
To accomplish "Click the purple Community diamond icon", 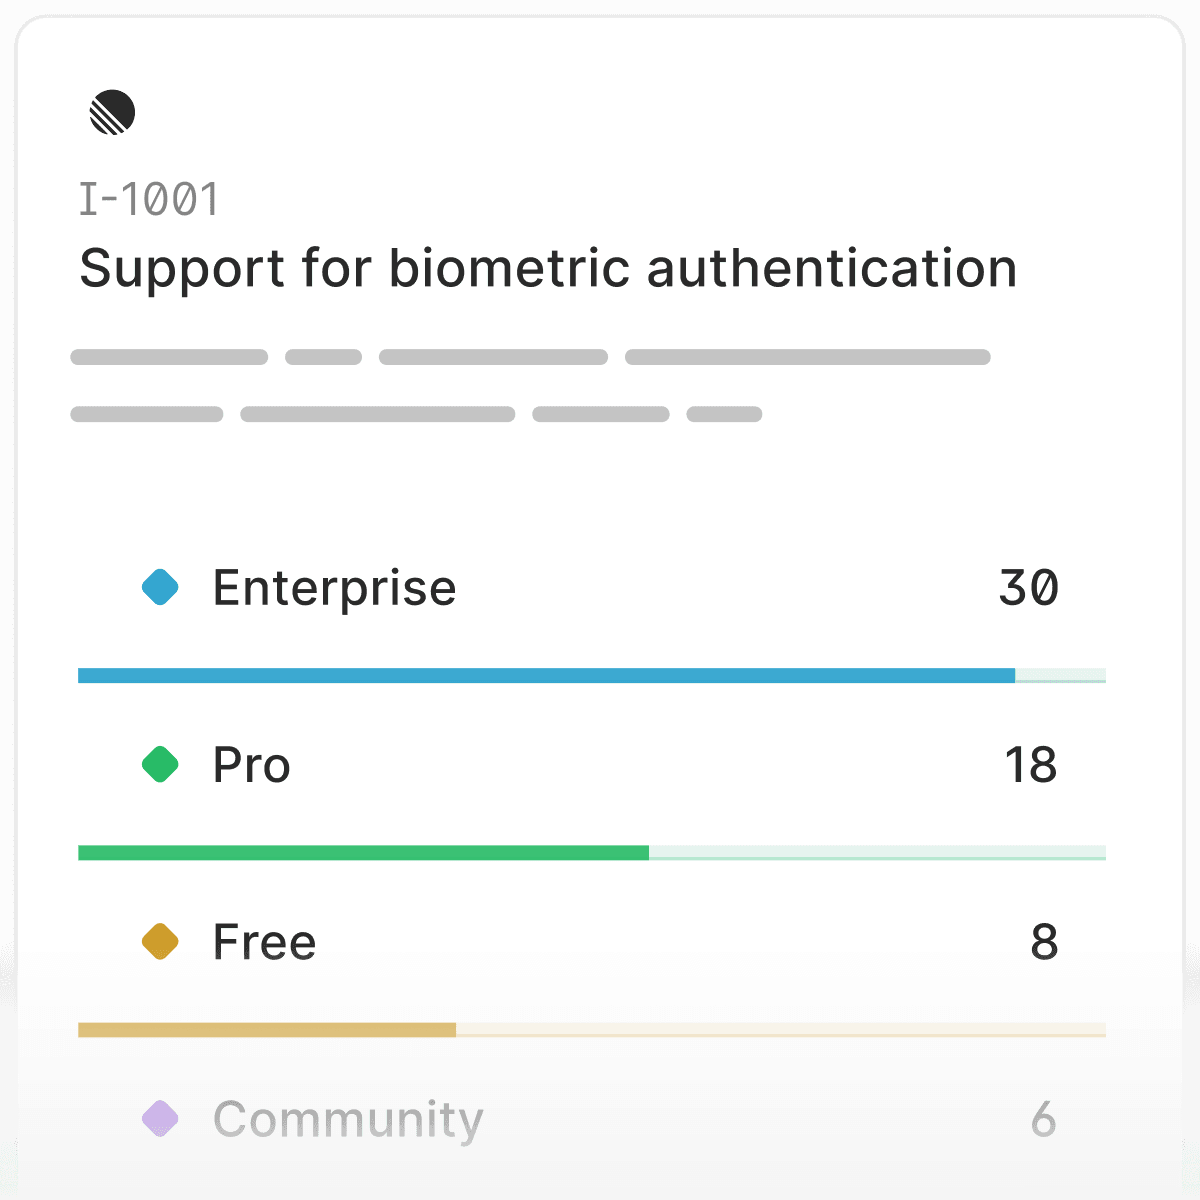I will (160, 1119).
